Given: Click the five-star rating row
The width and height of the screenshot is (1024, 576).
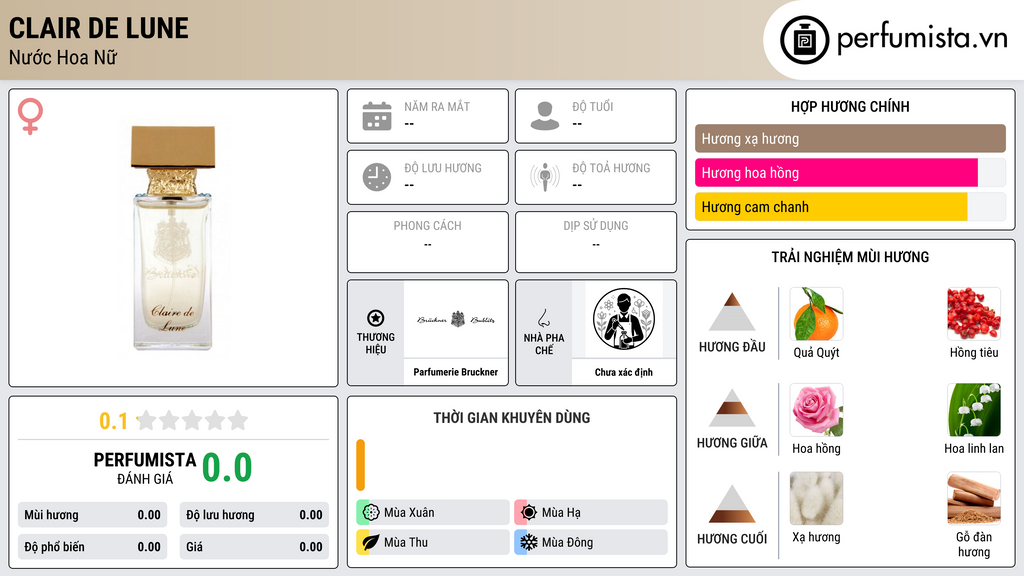Looking at the screenshot, I should click(193, 420).
